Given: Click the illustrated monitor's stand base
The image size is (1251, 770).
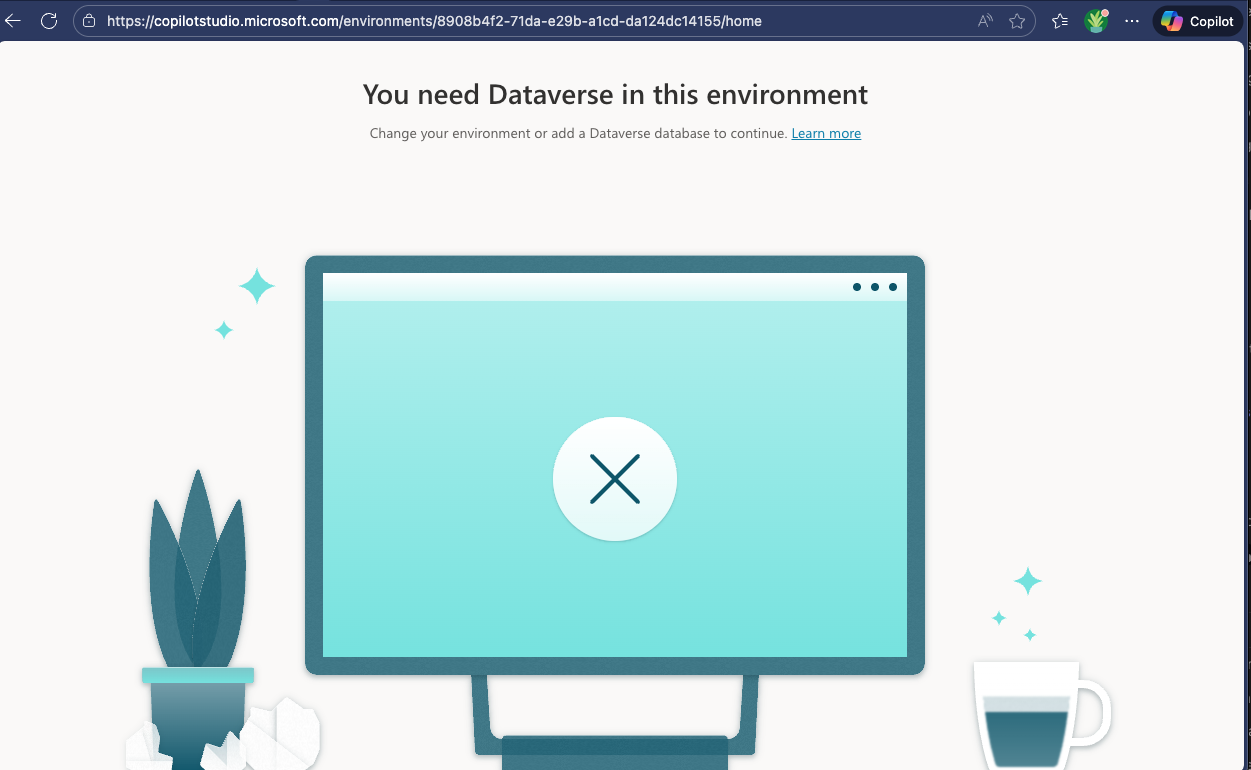Looking at the screenshot, I should click(x=614, y=750).
